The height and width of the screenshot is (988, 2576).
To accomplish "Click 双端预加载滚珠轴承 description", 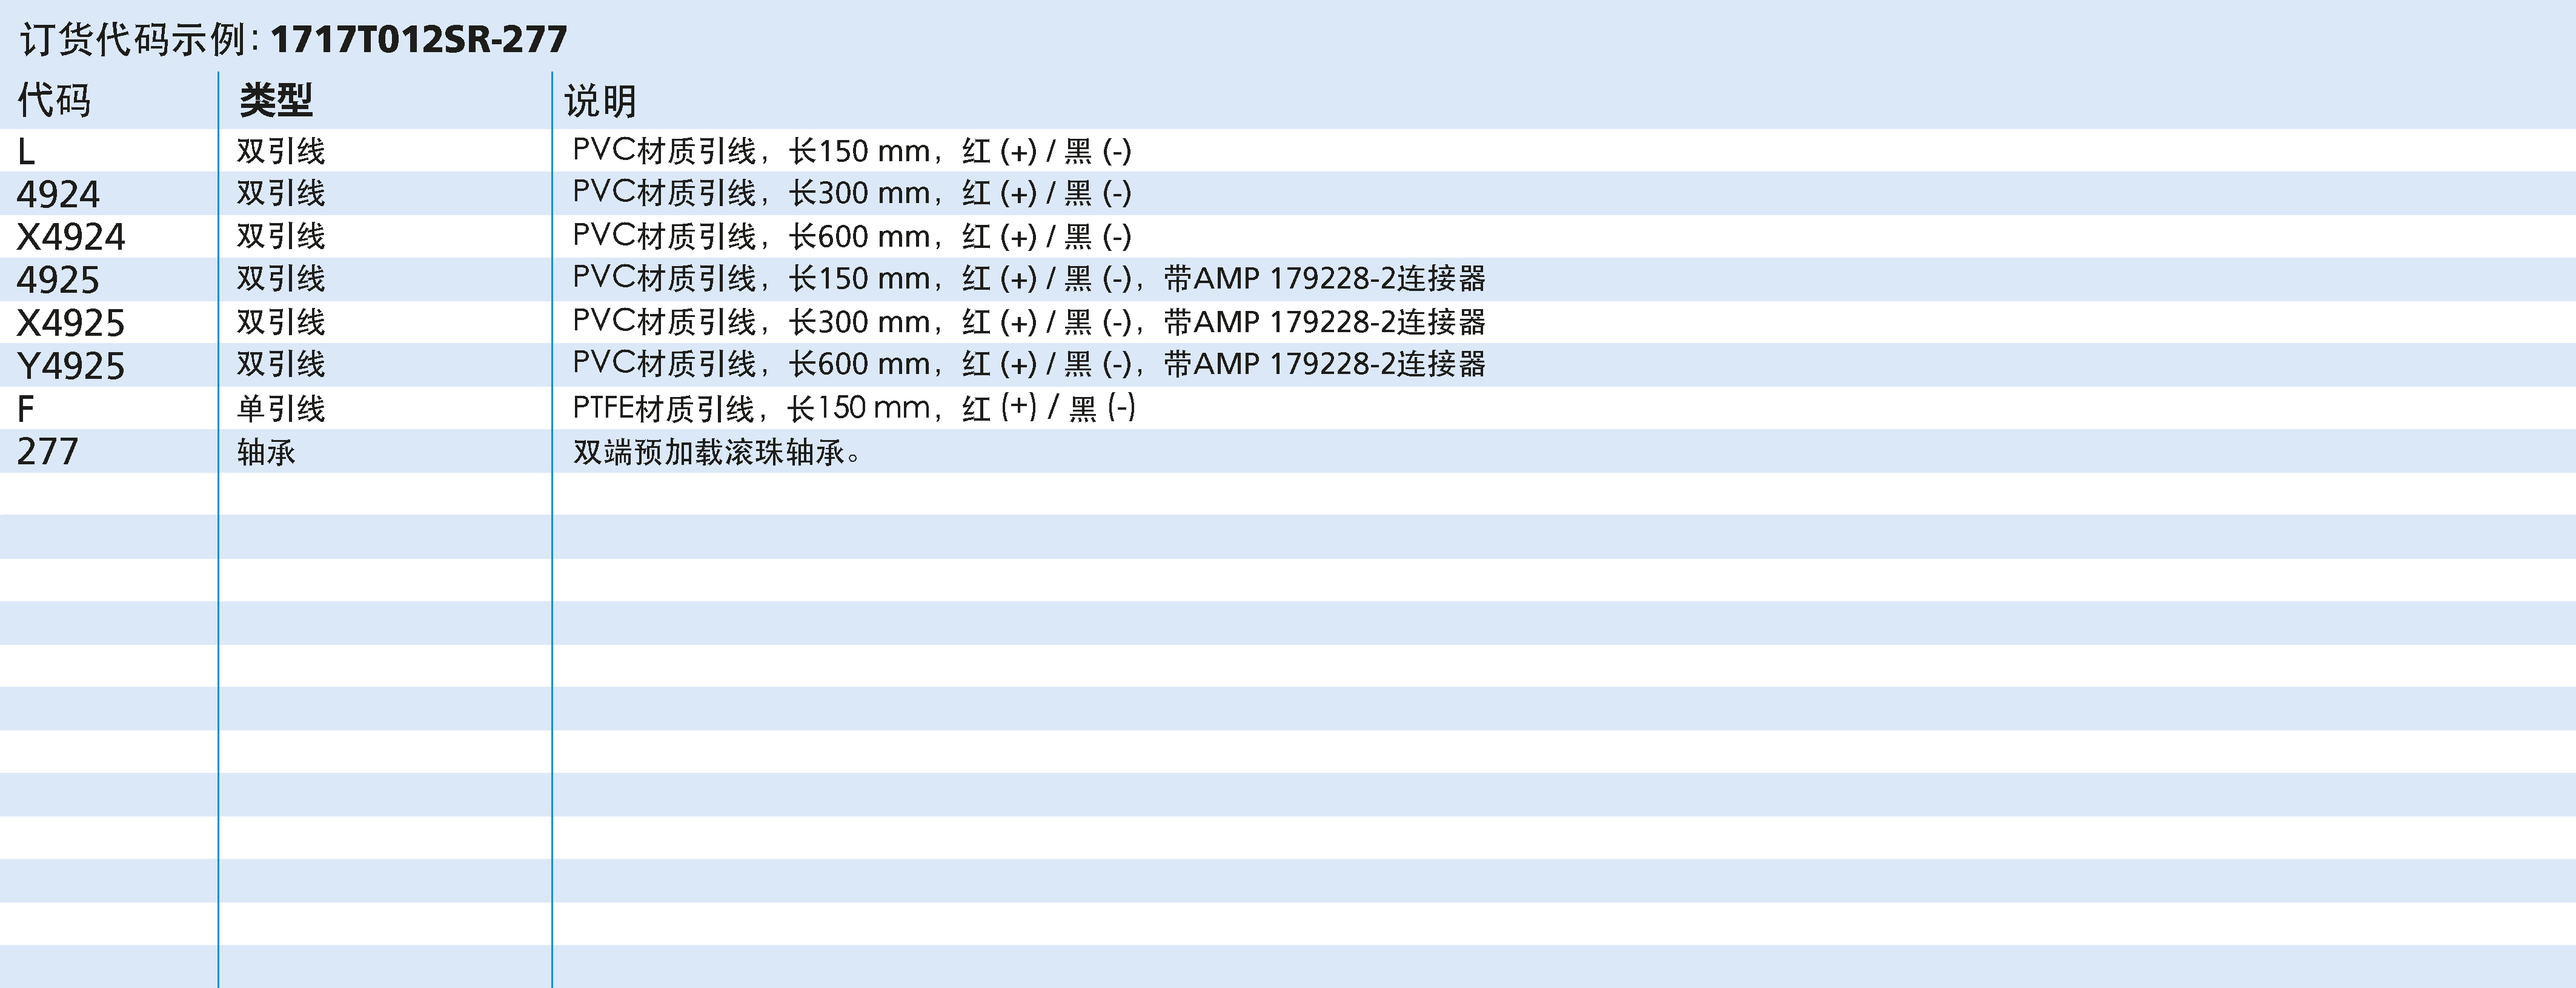I will pyautogui.click(x=716, y=452).
